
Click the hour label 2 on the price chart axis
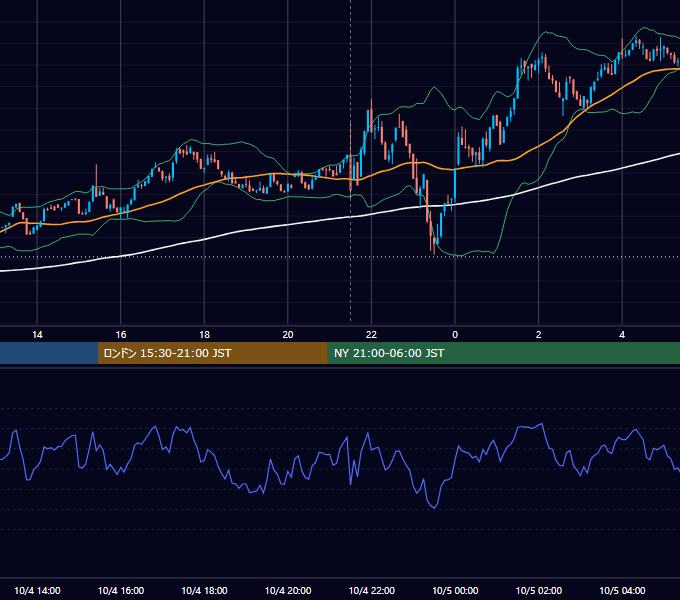pos(539,335)
